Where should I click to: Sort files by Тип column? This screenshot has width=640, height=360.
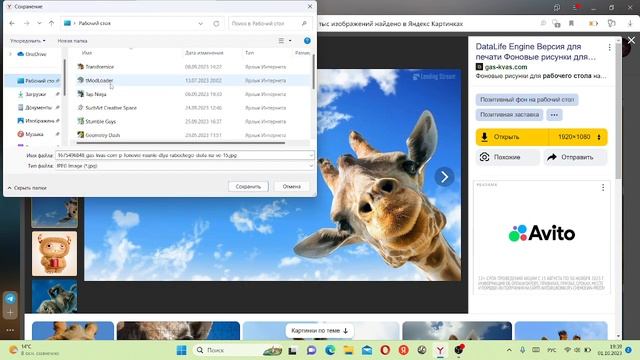(249, 53)
